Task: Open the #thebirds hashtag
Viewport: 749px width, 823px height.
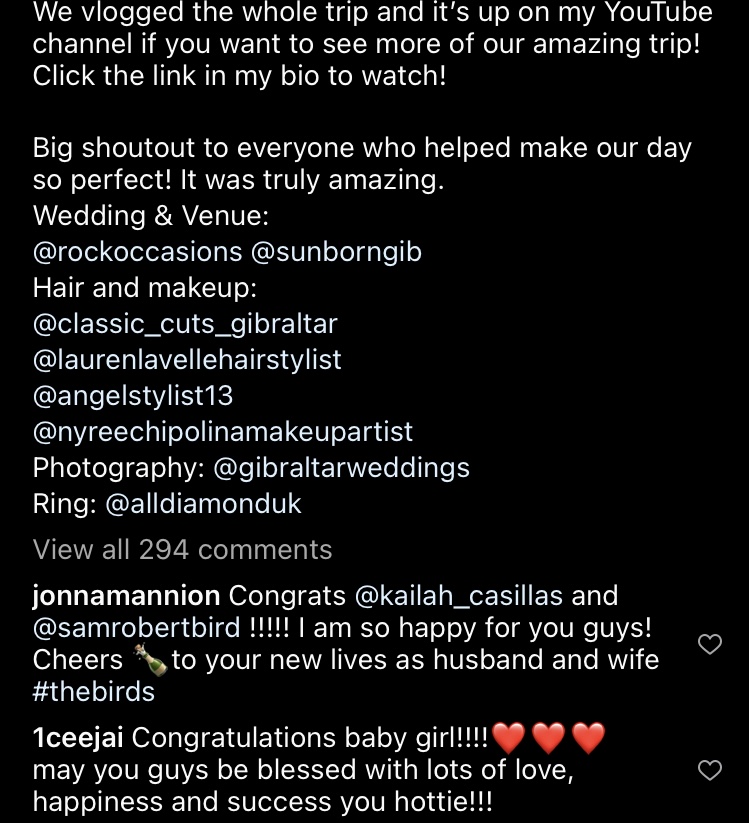Action: (x=94, y=692)
